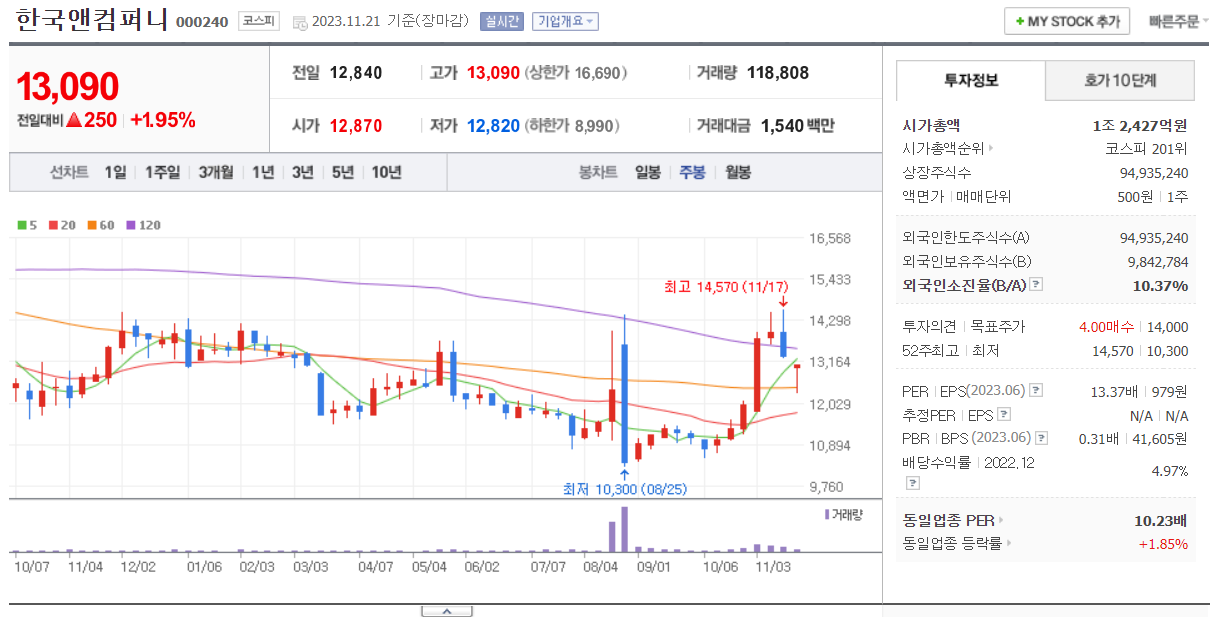Click the +1.95% change value
Viewport: 1213px width, 617px height.
163,120
